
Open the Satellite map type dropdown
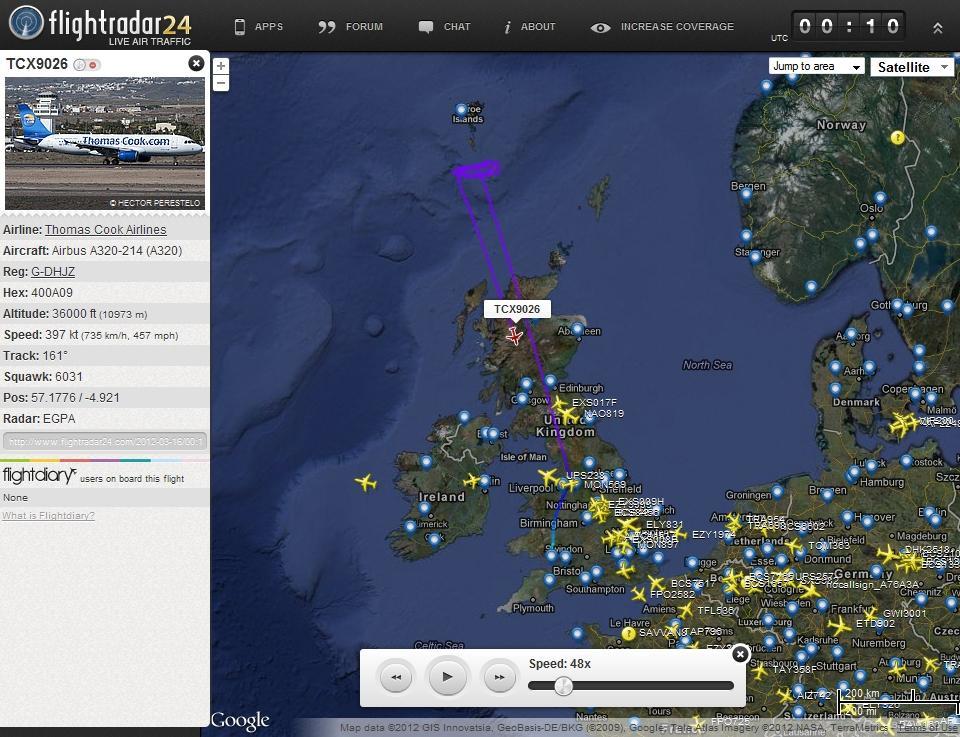(912, 67)
